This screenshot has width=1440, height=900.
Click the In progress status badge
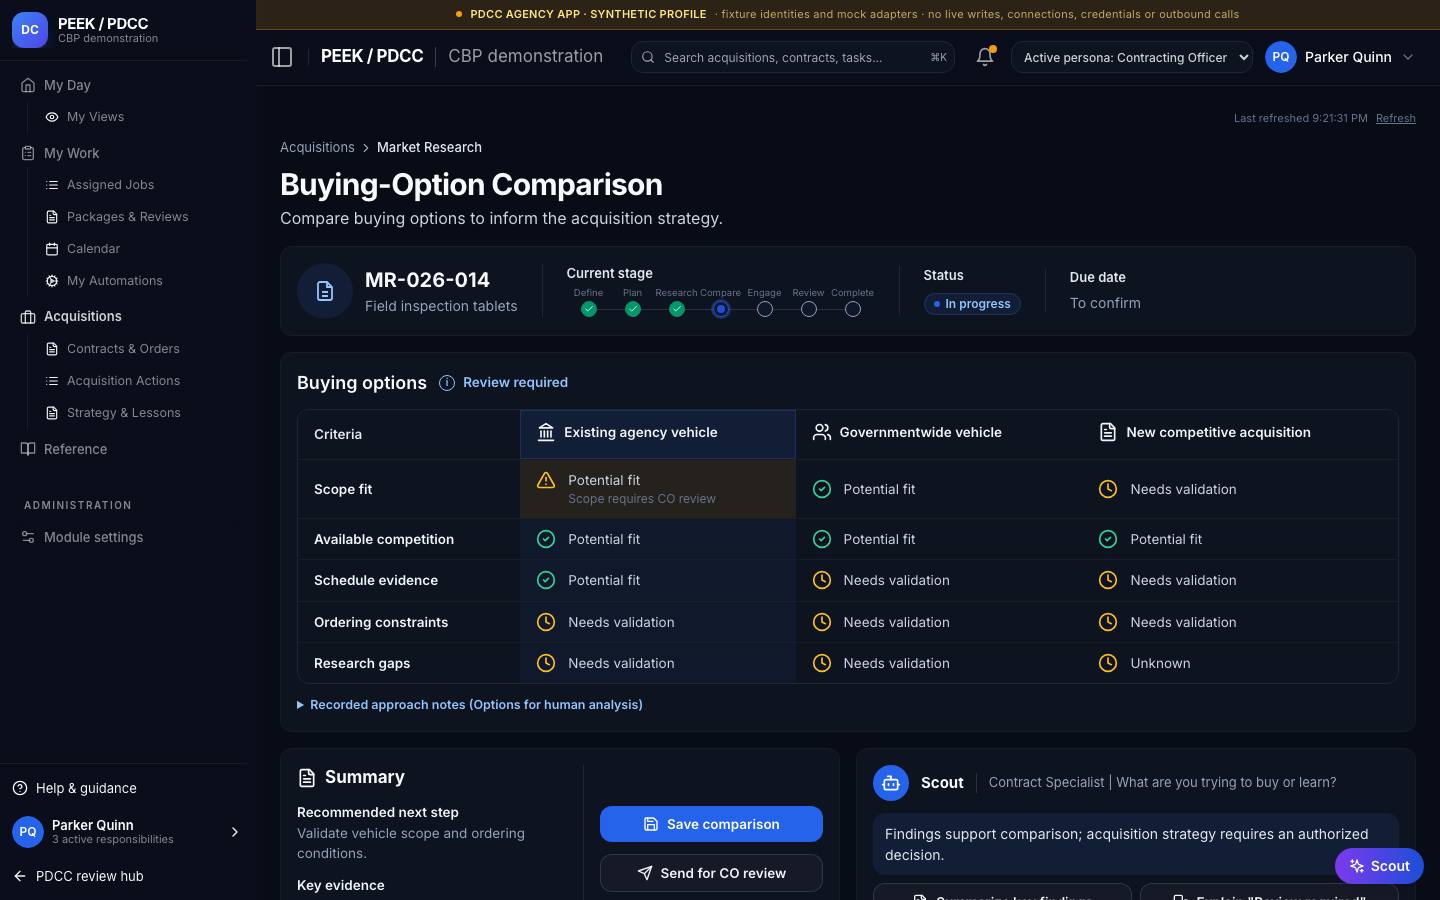click(x=972, y=304)
